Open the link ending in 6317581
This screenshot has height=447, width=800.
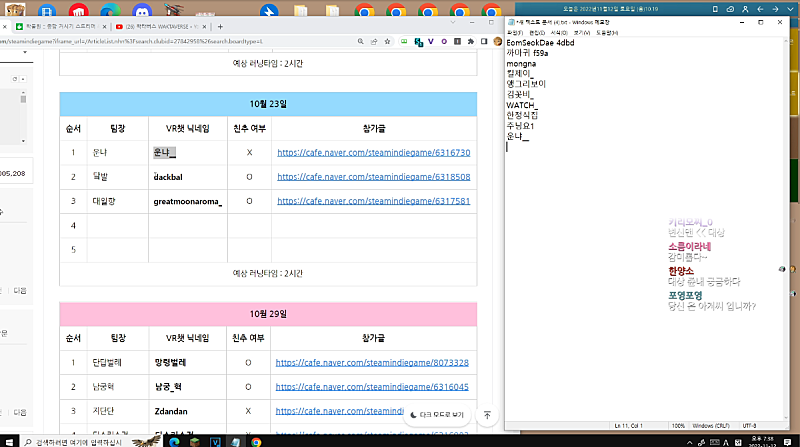coord(373,201)
